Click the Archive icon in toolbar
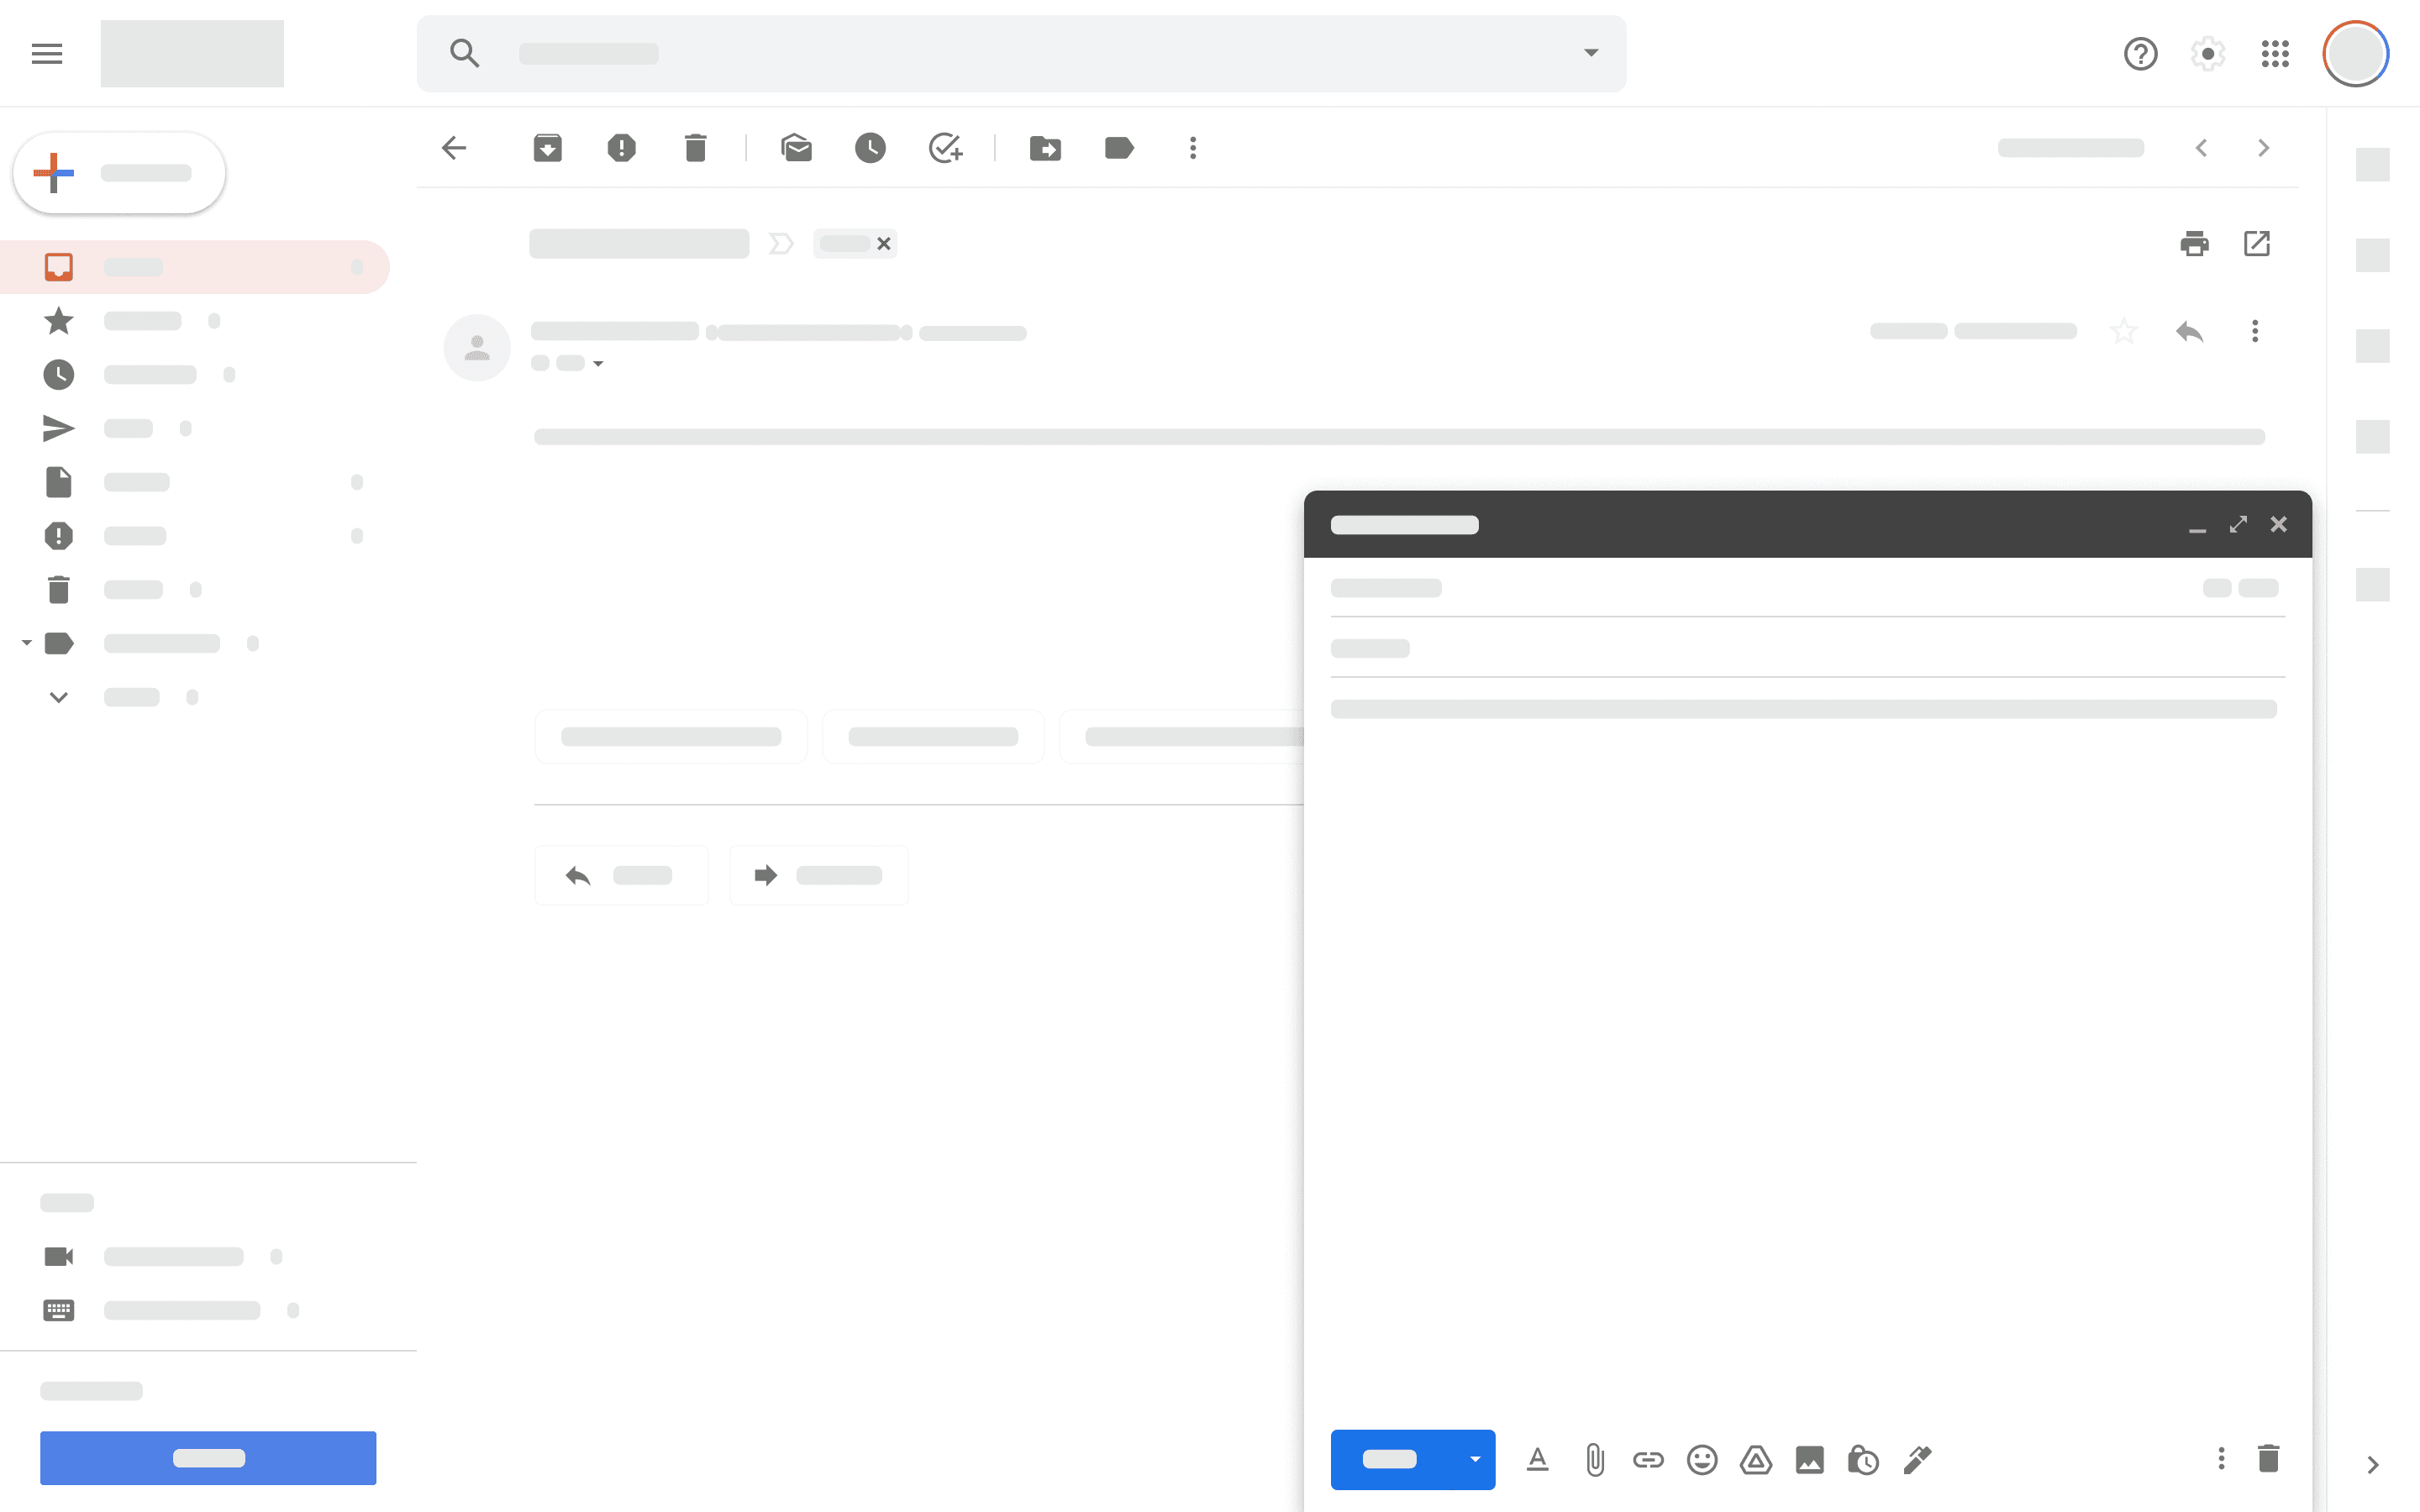Screen dimensions: 2420x1512 [x=547, y=148]
